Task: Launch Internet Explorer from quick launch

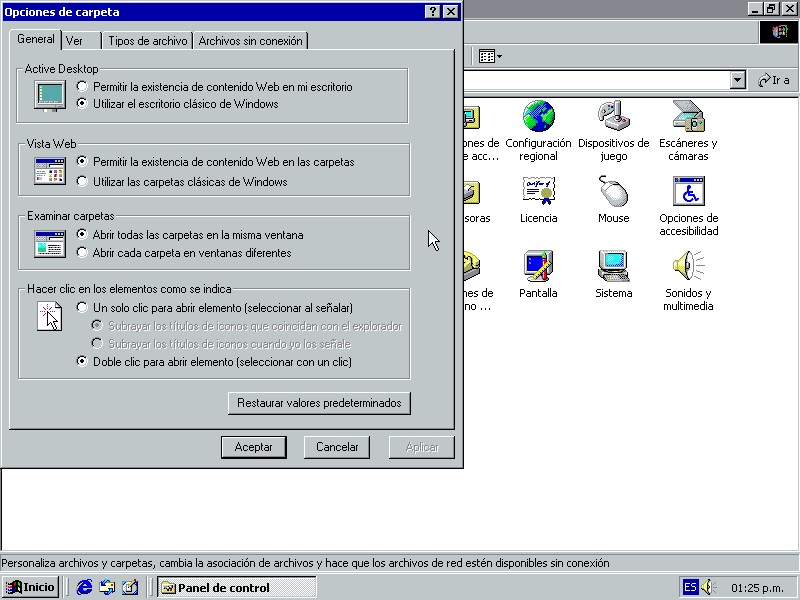Action: point(84,587)
